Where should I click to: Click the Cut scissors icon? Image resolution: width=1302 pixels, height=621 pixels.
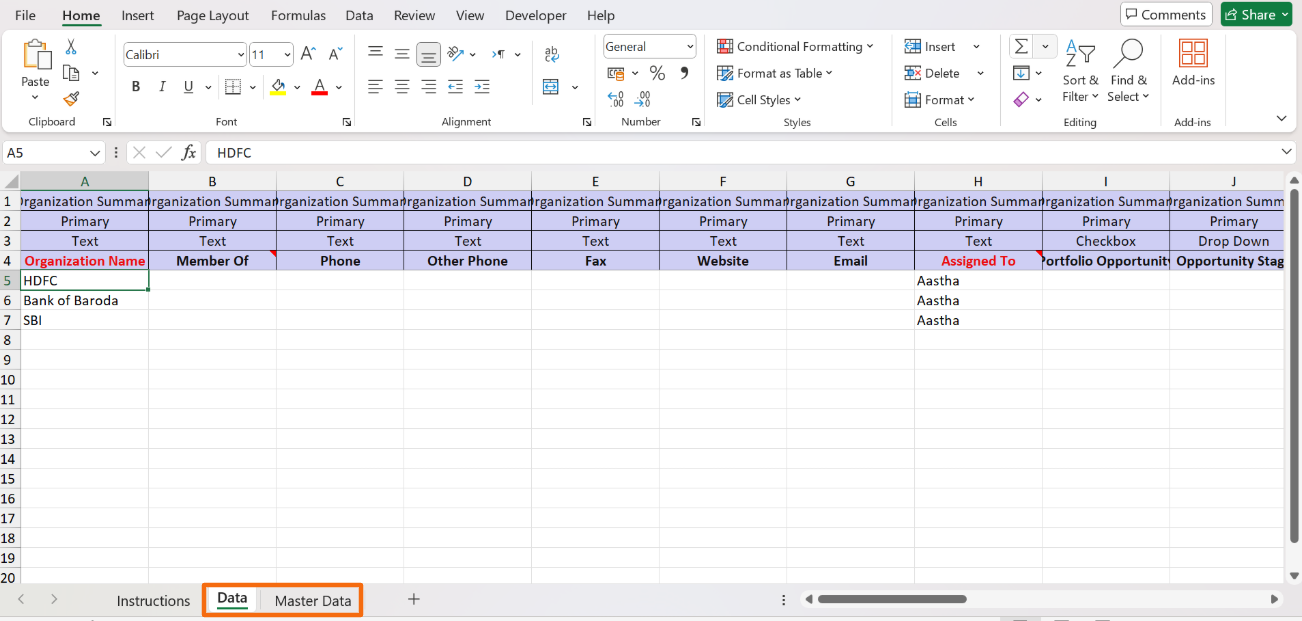click(71, 47)
